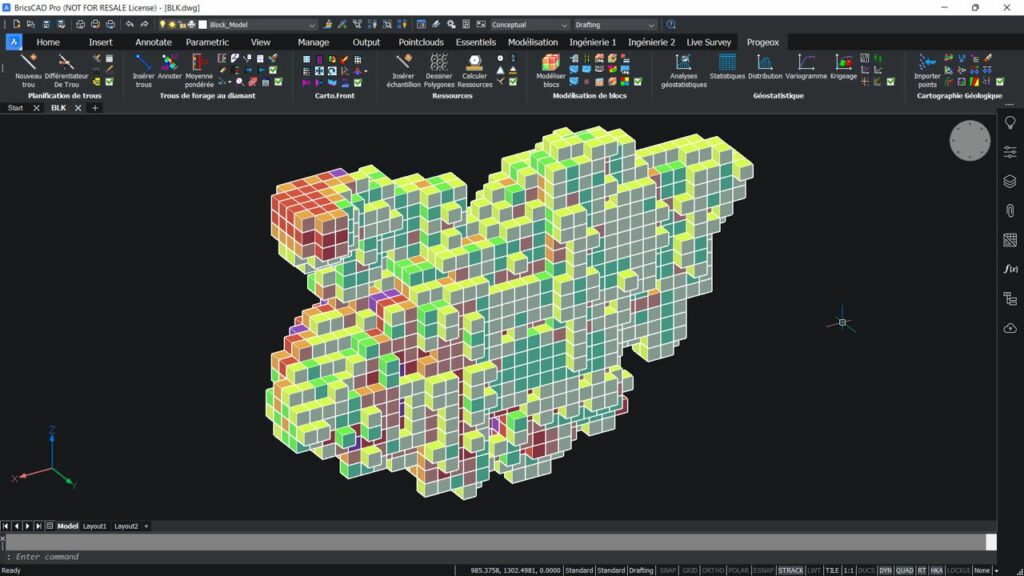Open the Help question mark icon

(671, 24)
